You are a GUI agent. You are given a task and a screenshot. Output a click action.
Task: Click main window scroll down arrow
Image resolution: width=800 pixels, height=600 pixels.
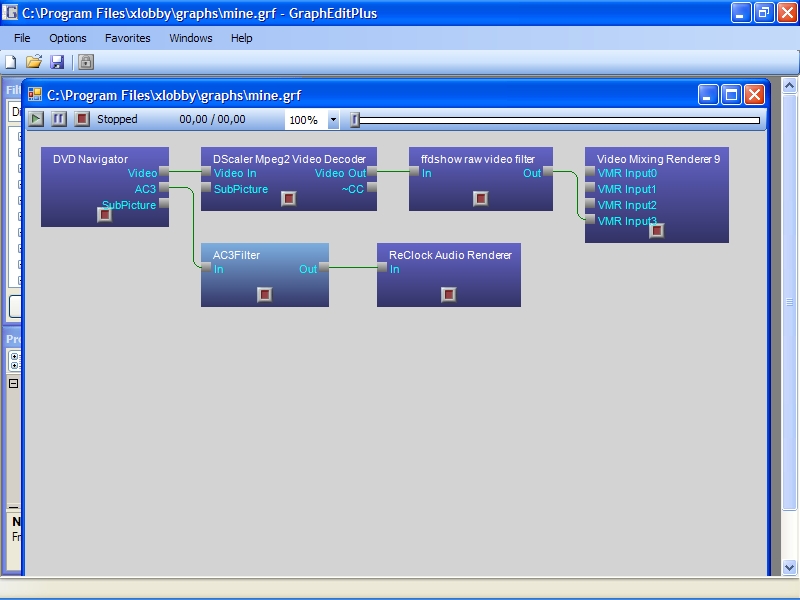pyautogui.click(x=789, y=567)
